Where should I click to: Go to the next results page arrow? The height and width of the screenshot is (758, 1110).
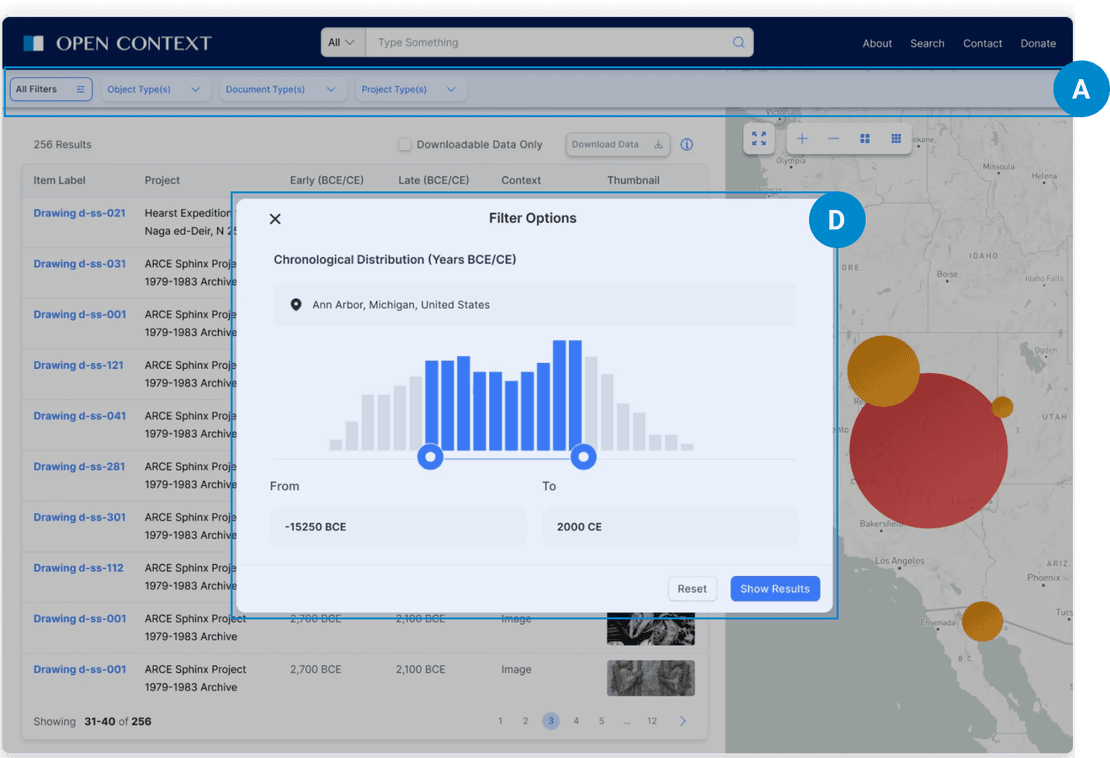click(682, 721)
